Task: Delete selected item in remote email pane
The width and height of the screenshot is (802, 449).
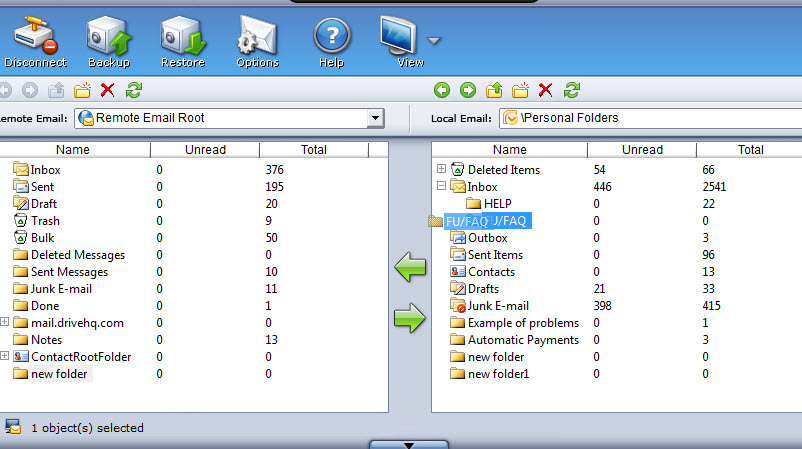Action: tap(108, 90)
